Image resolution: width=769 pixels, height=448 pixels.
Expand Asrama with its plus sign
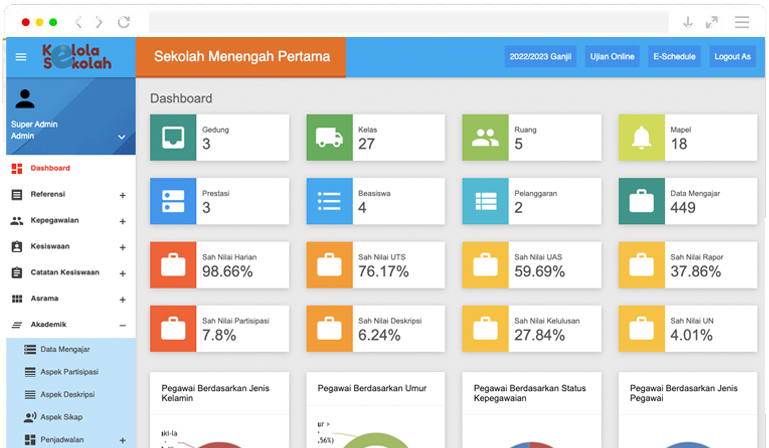point(123,299)
